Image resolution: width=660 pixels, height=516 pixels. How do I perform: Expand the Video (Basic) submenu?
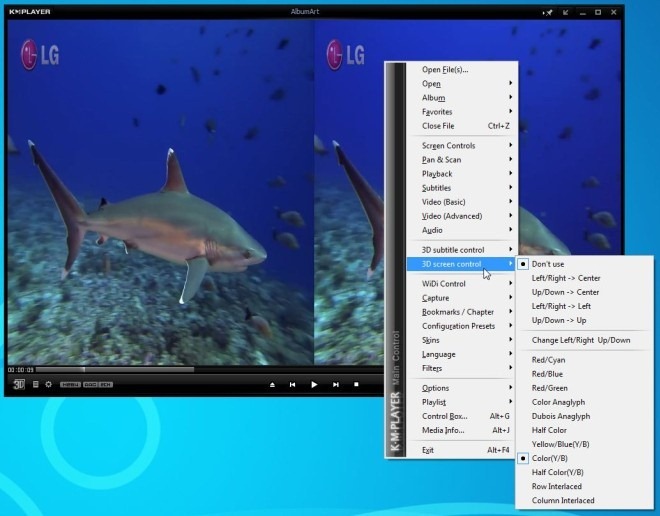(462, 202)
